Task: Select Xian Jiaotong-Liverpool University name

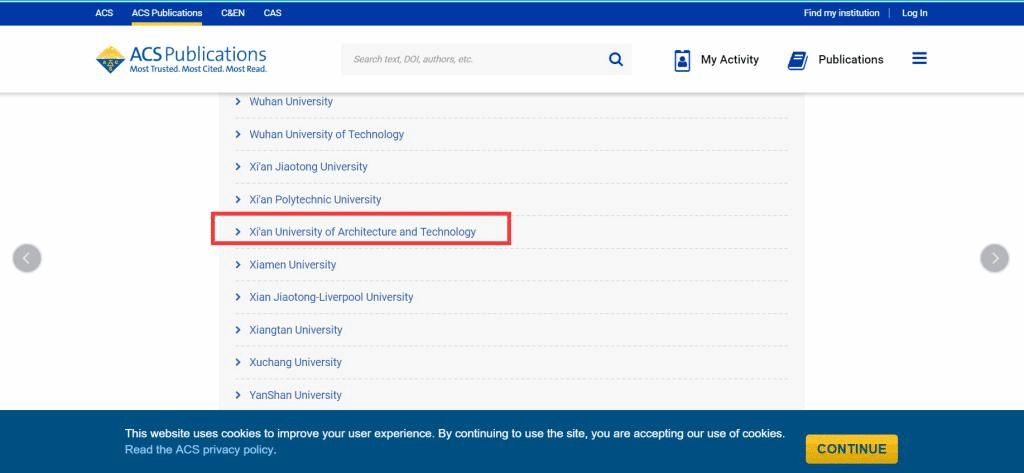Action: [331, 297]
